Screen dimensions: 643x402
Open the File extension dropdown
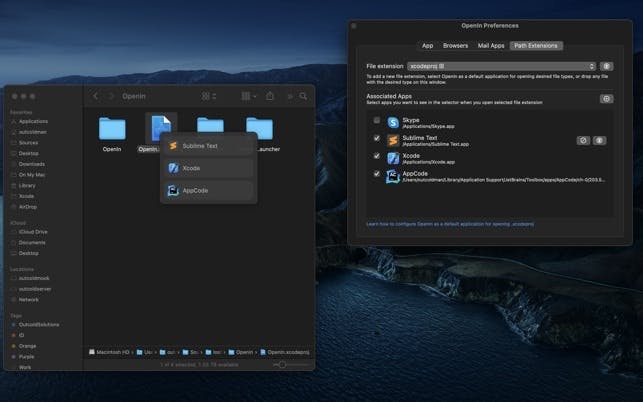pyautogui.click(x=502, y=66)
